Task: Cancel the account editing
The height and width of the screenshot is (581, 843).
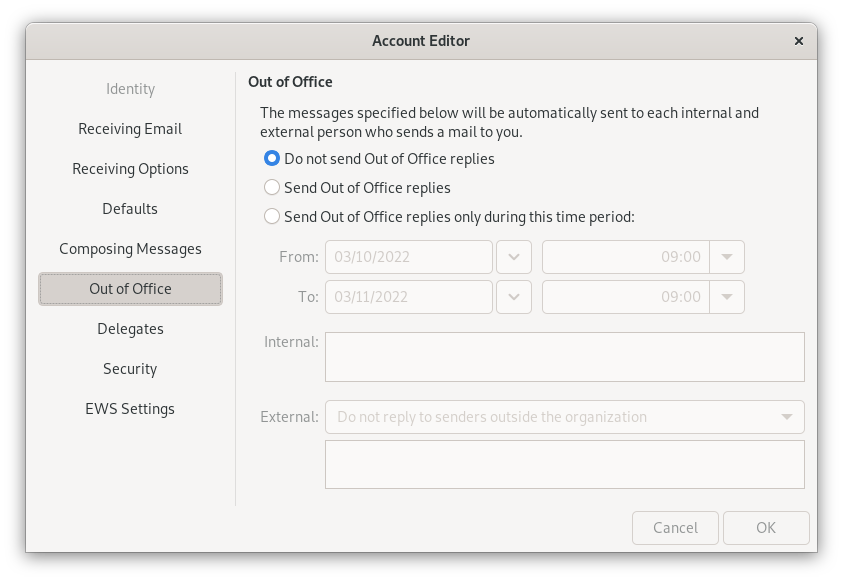Action: [675, 528]
